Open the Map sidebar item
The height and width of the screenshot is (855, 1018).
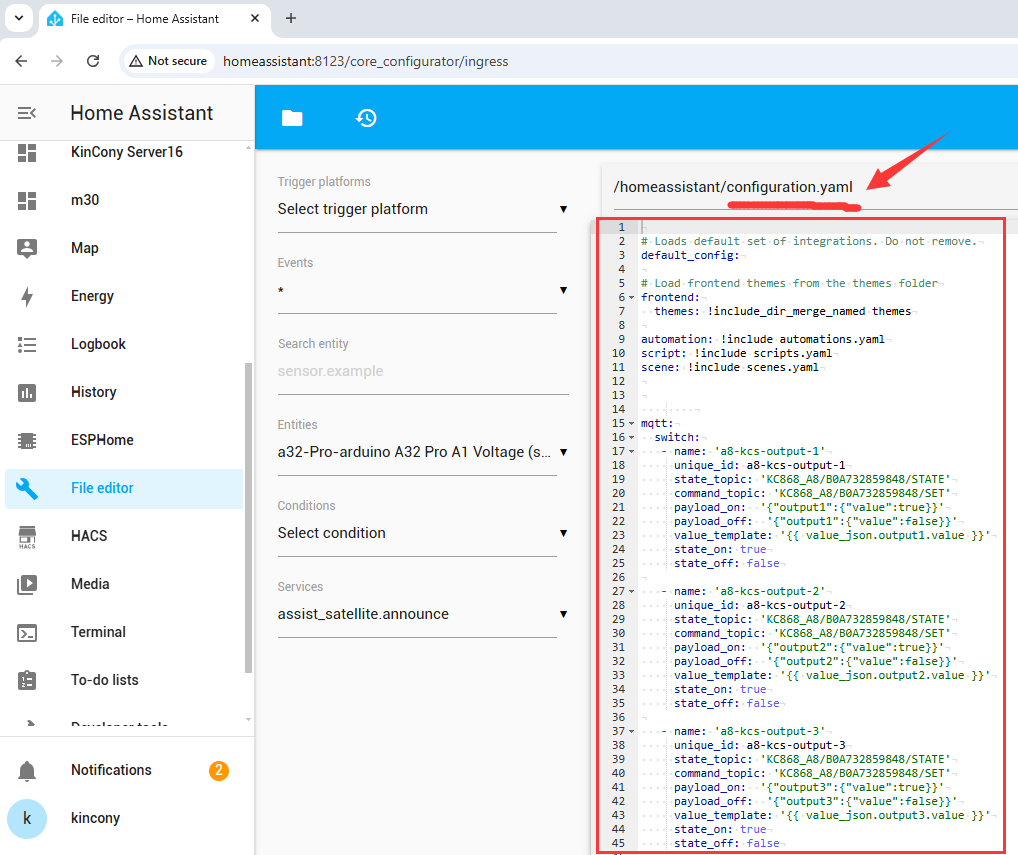[x=84, y=248]
